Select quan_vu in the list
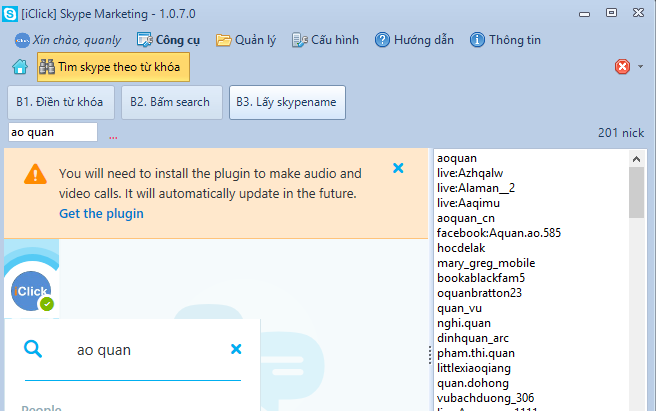The image size is (656, 411). tap(459, 308)
